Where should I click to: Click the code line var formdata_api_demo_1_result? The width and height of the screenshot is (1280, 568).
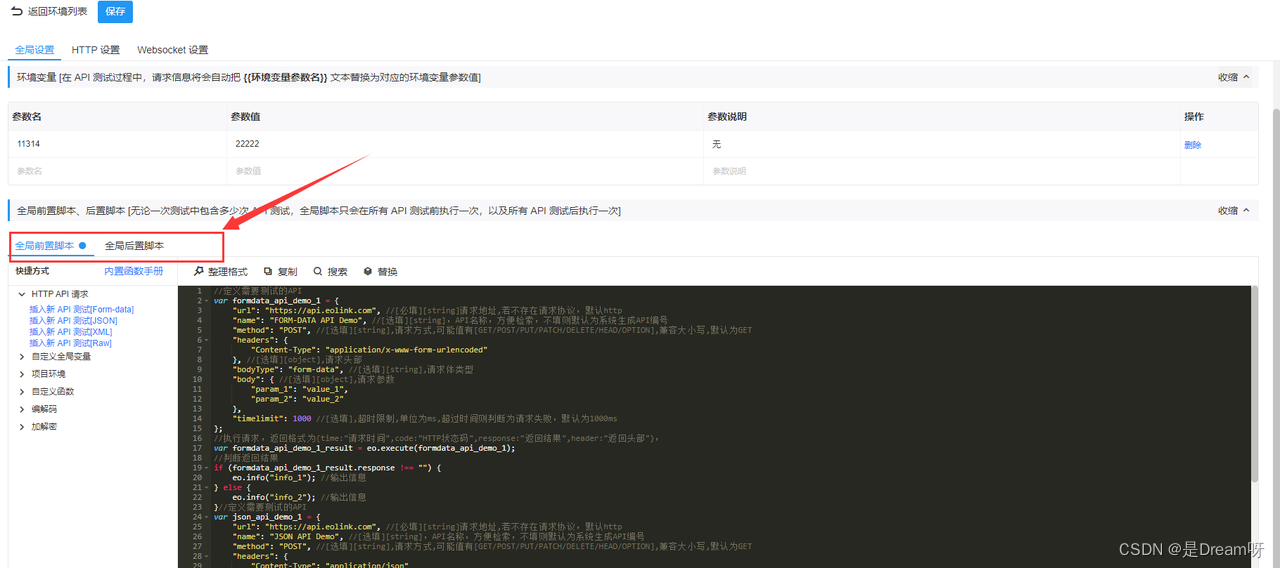pos(364,448)
